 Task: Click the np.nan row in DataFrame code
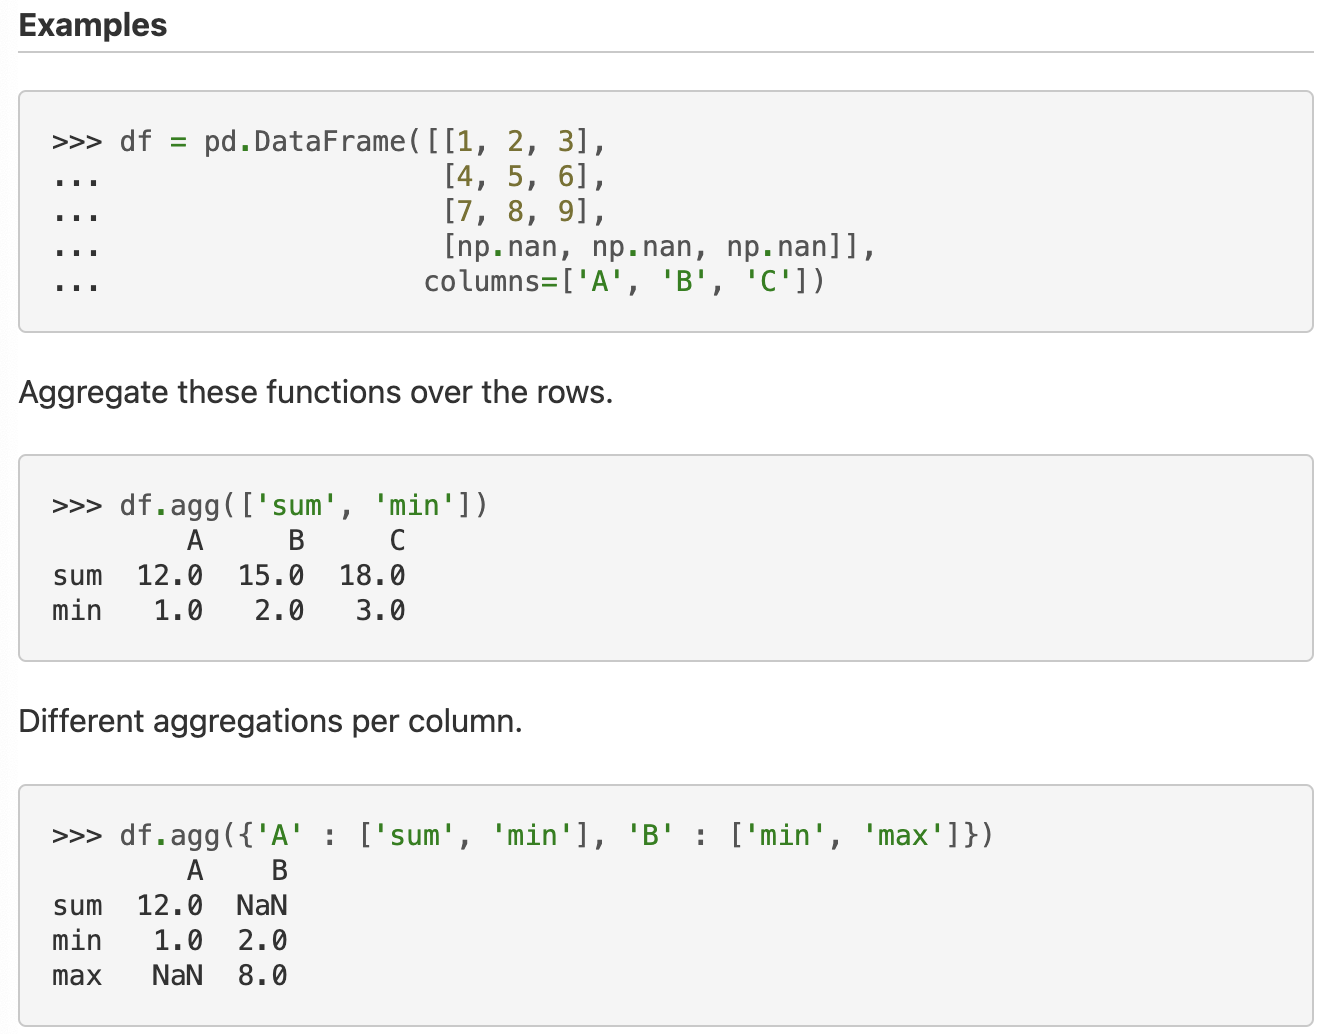coord(659,247)
